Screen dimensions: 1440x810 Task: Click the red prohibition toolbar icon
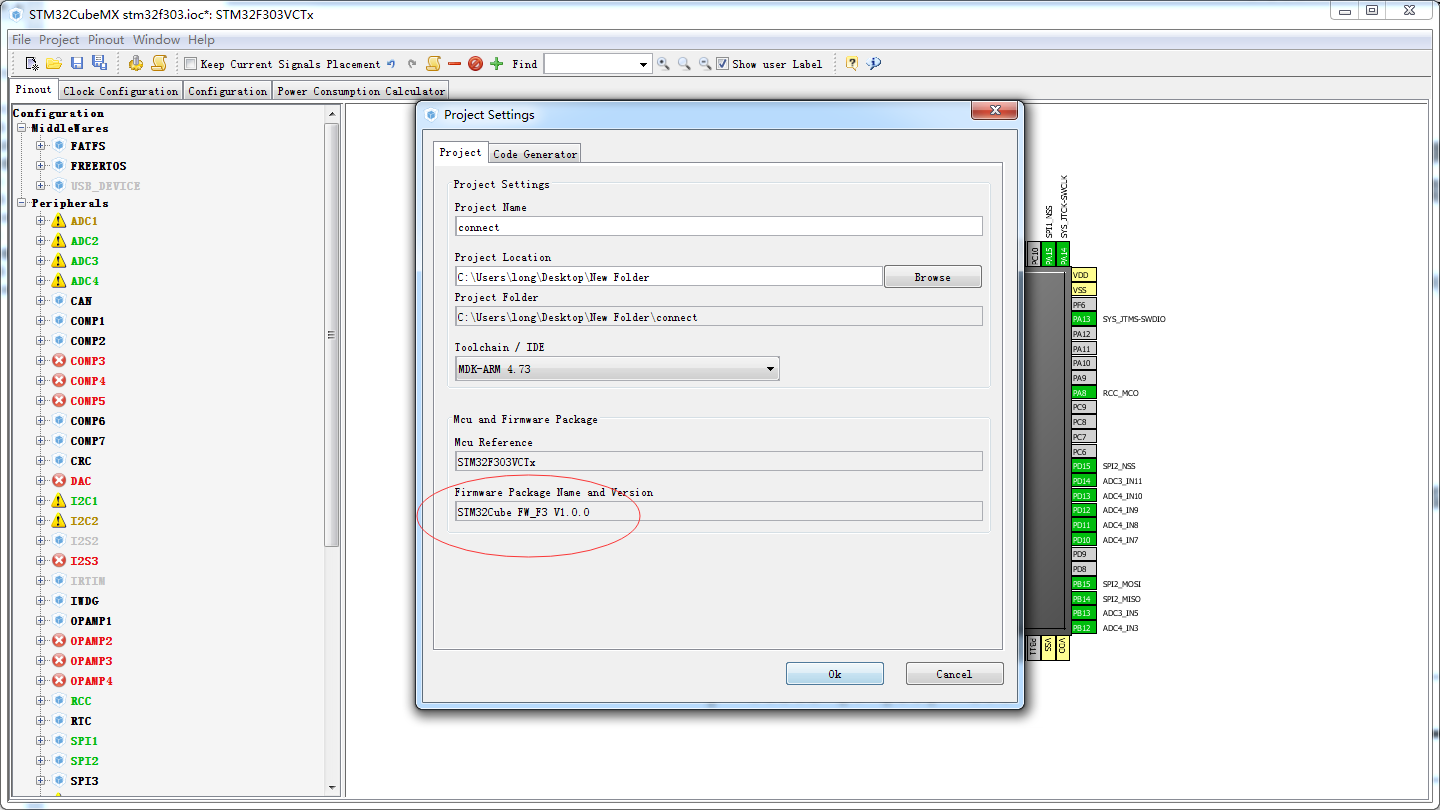pos(475,64)
